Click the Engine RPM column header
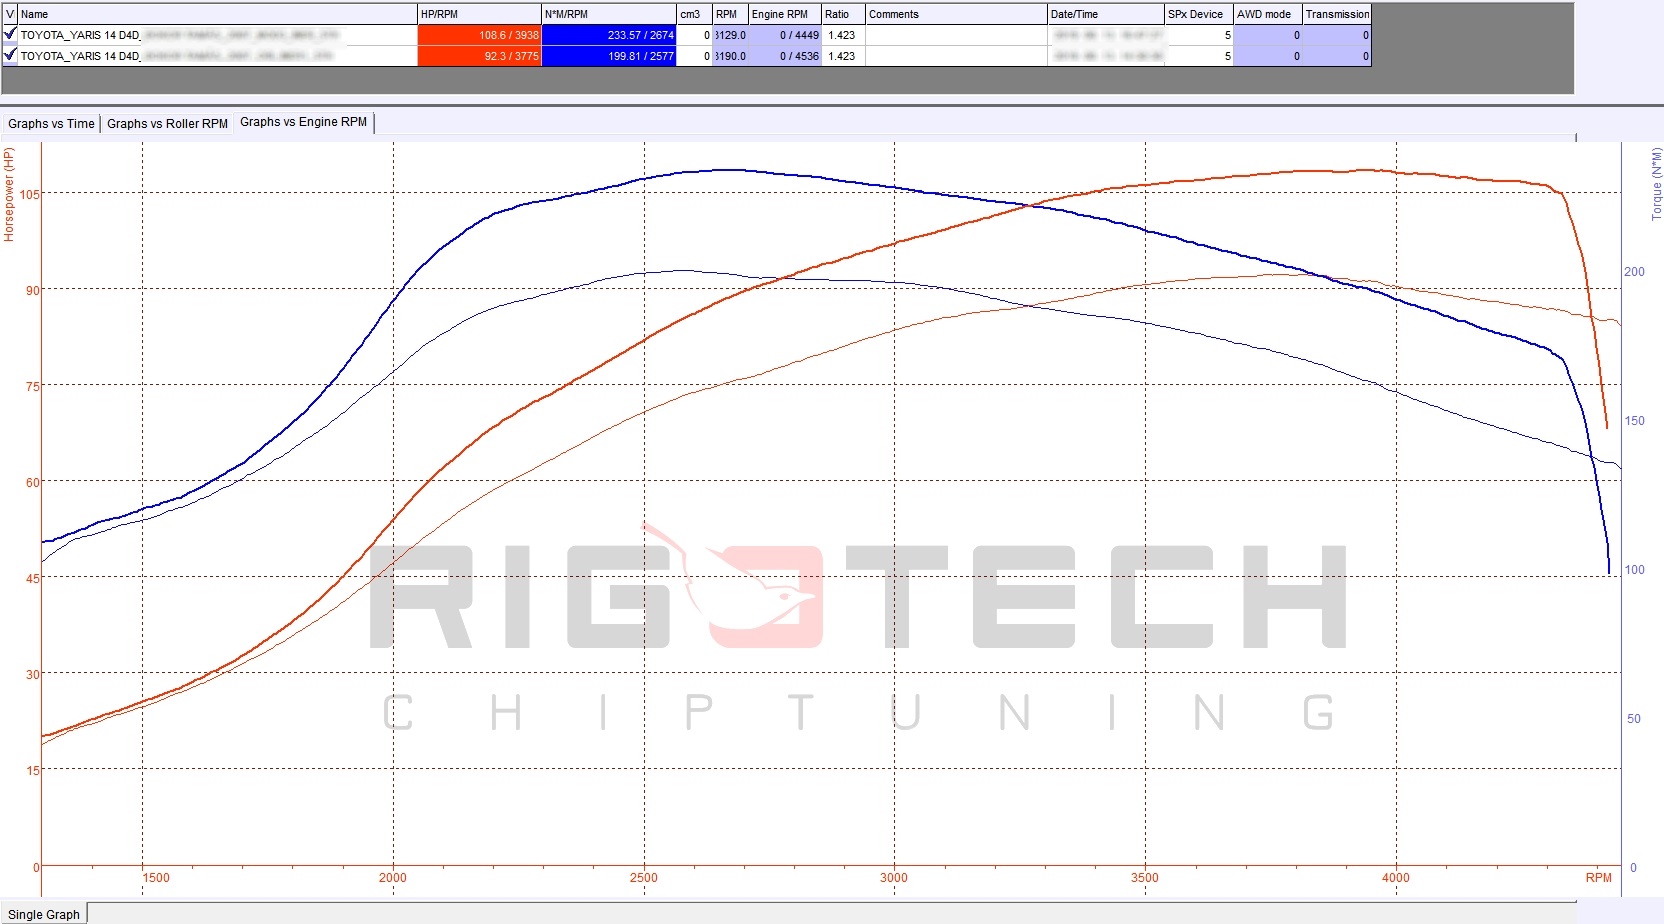Screen dimensions: 1664x924 click(x=785, y=14)
